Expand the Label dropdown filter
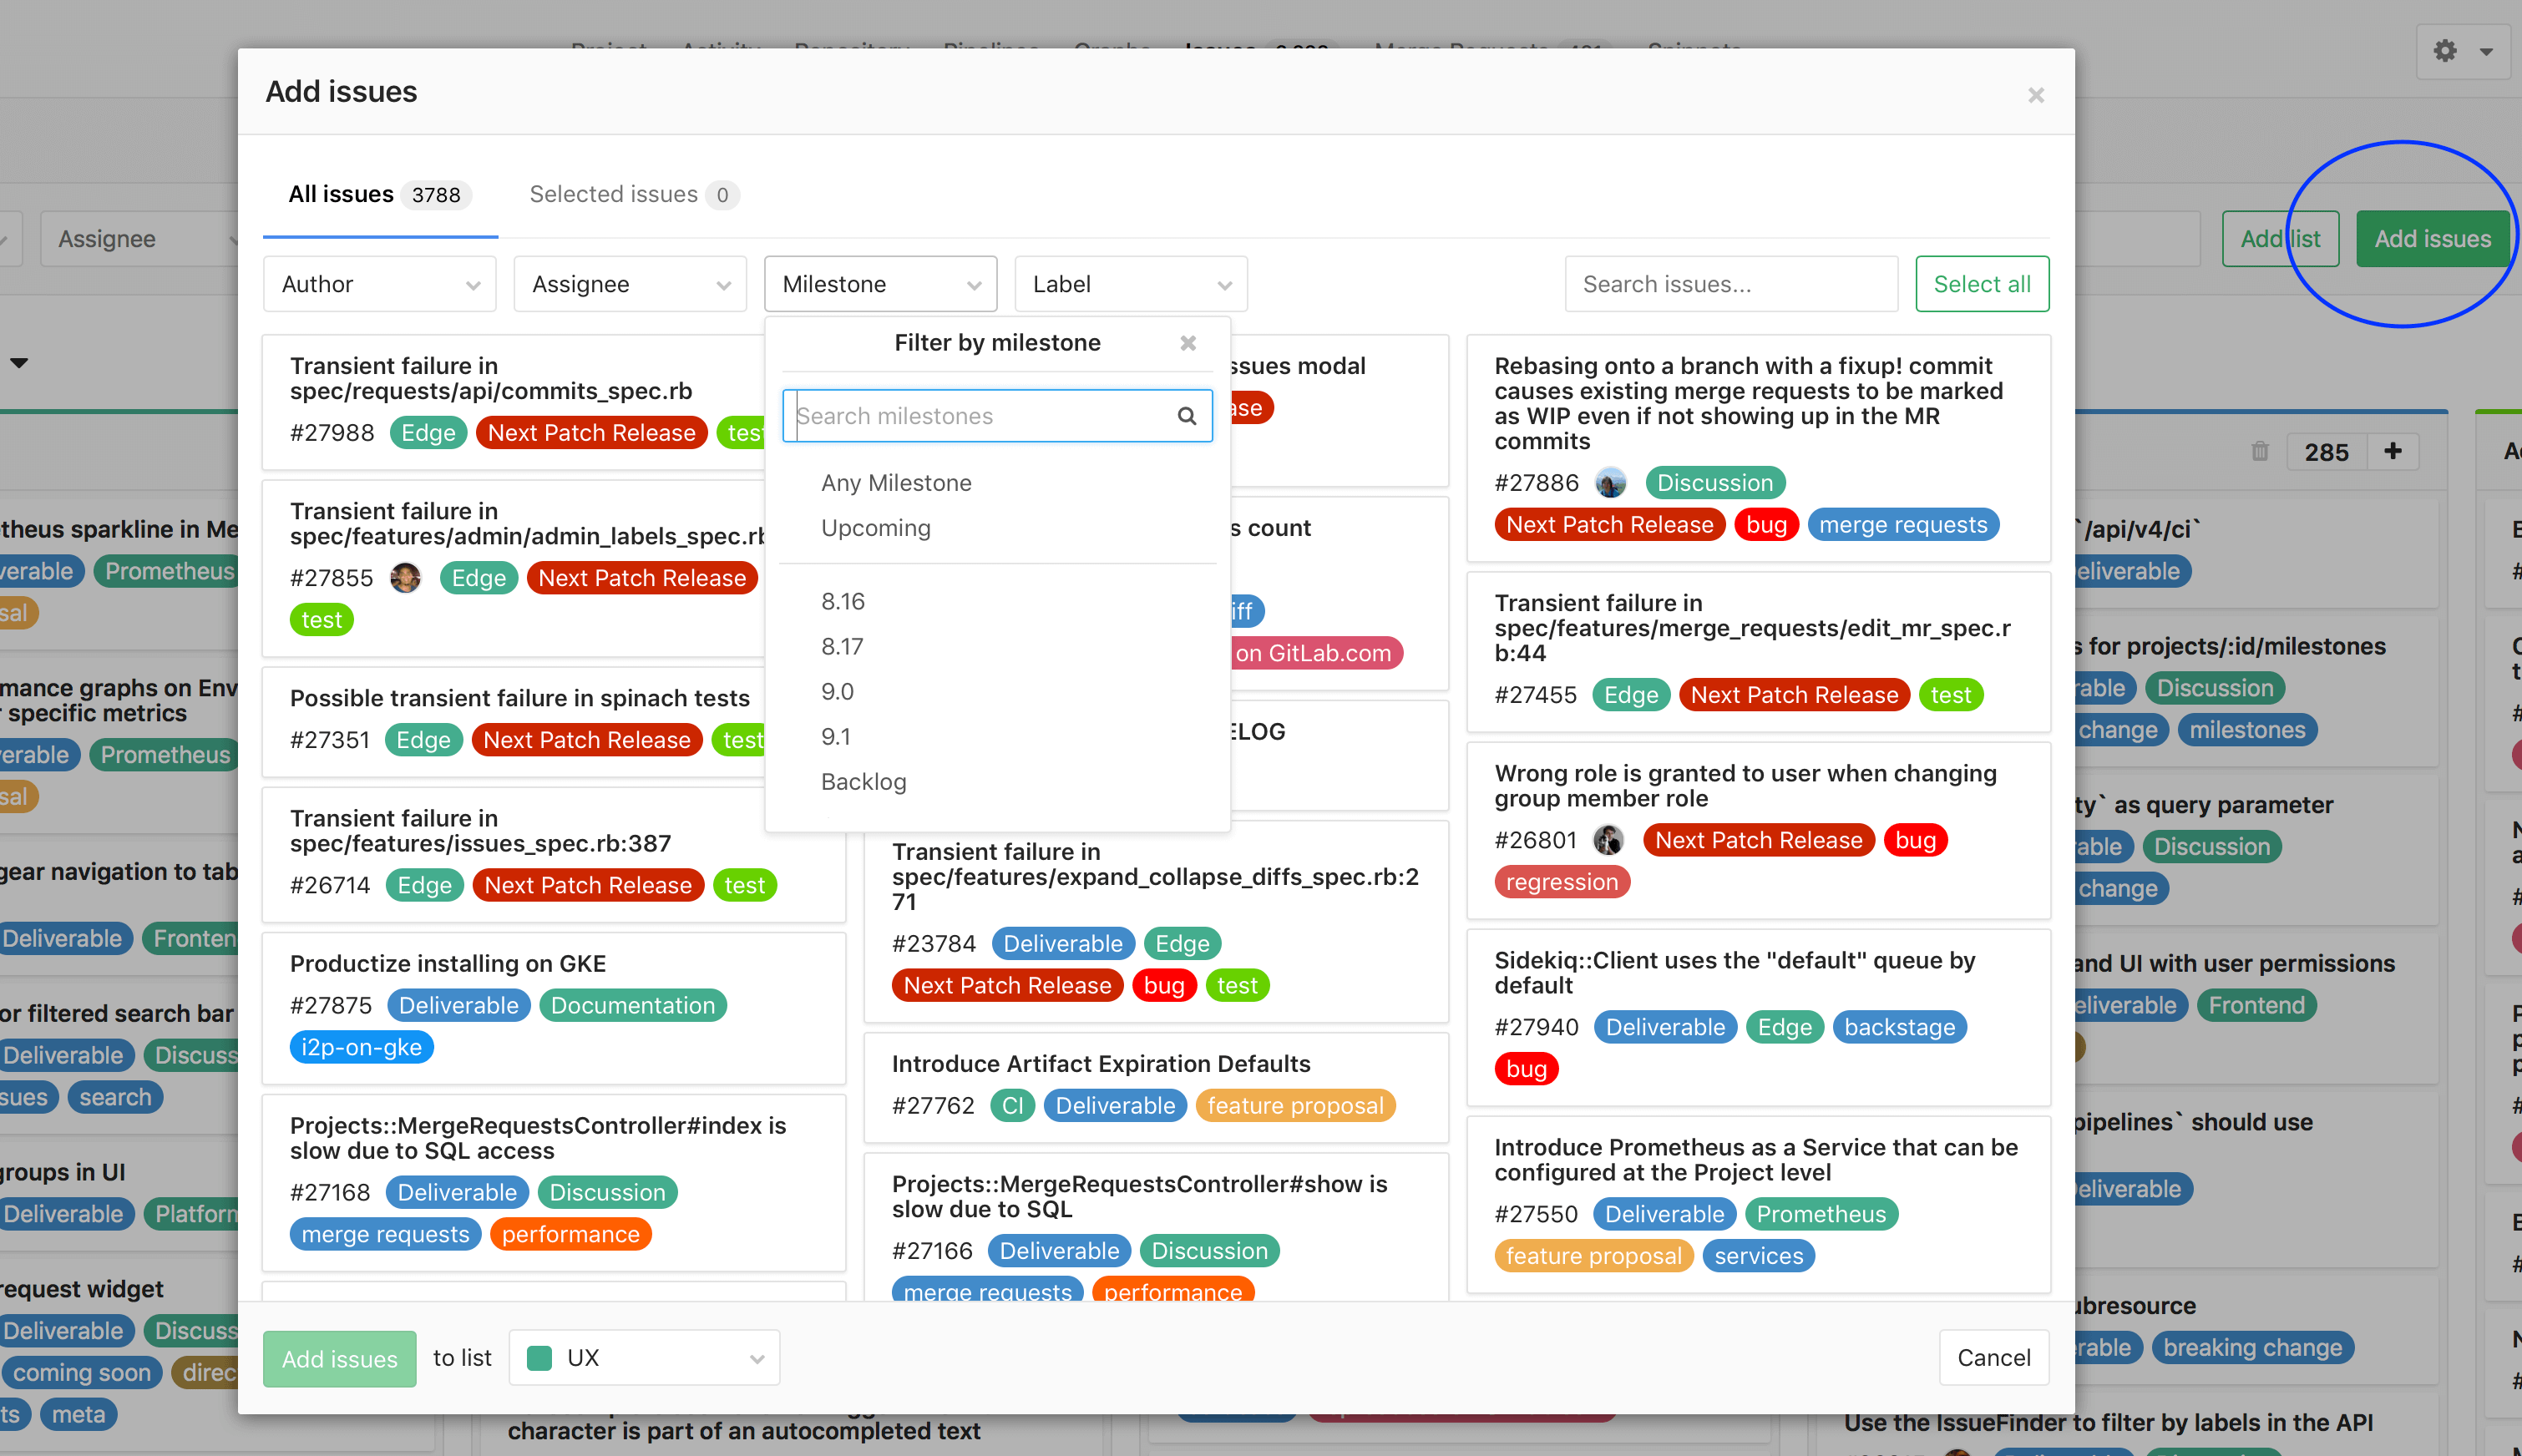The image size is (2522, 1456). (x=1127, y=282)
